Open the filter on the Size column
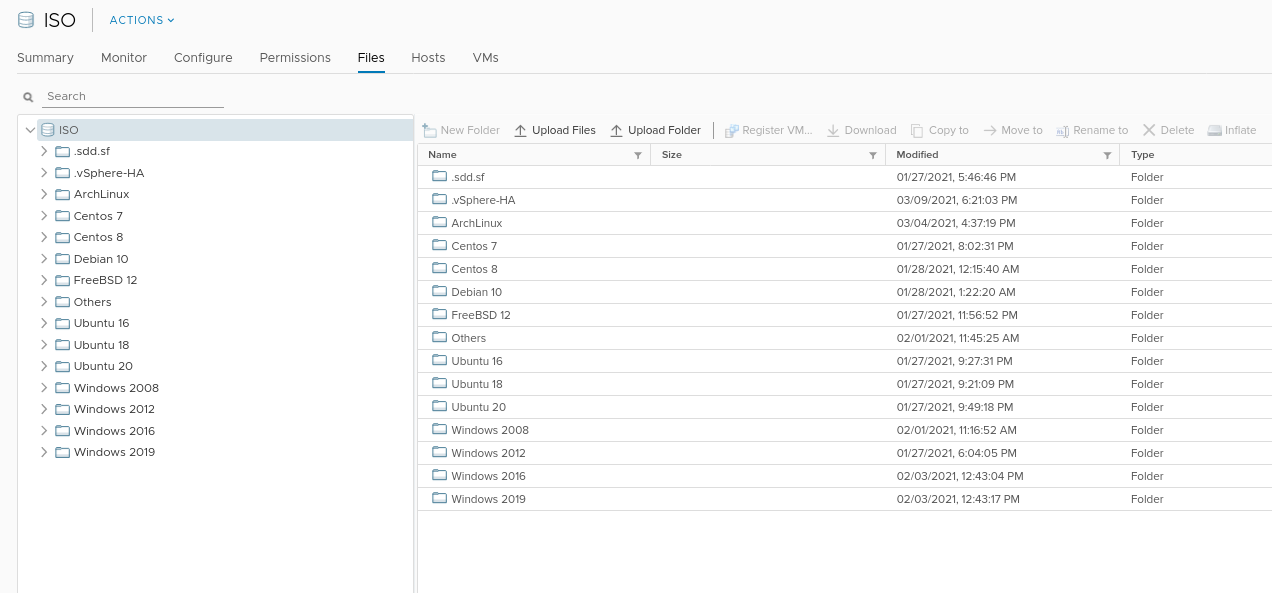 click(873, 155)
